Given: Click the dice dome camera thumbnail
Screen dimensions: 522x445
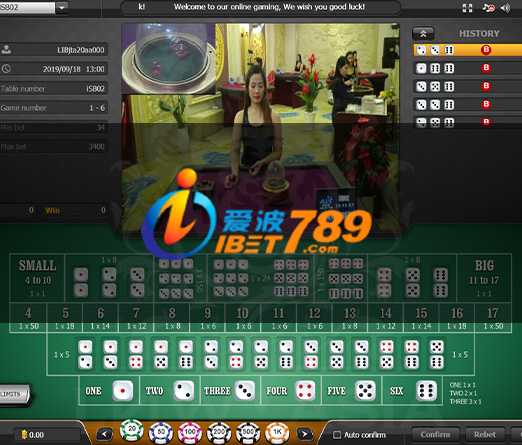Looking at the screenshot, I should pos(169,59).
